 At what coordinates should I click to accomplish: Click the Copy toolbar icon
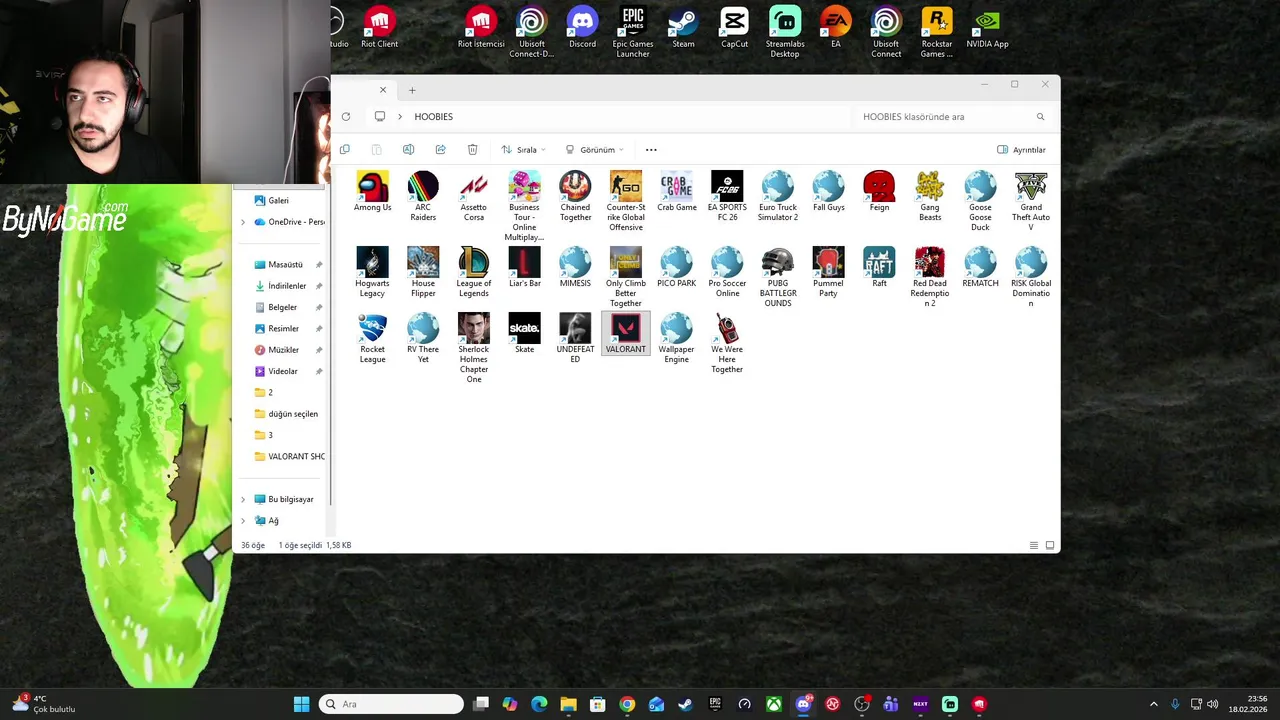[x=344, y=150]
